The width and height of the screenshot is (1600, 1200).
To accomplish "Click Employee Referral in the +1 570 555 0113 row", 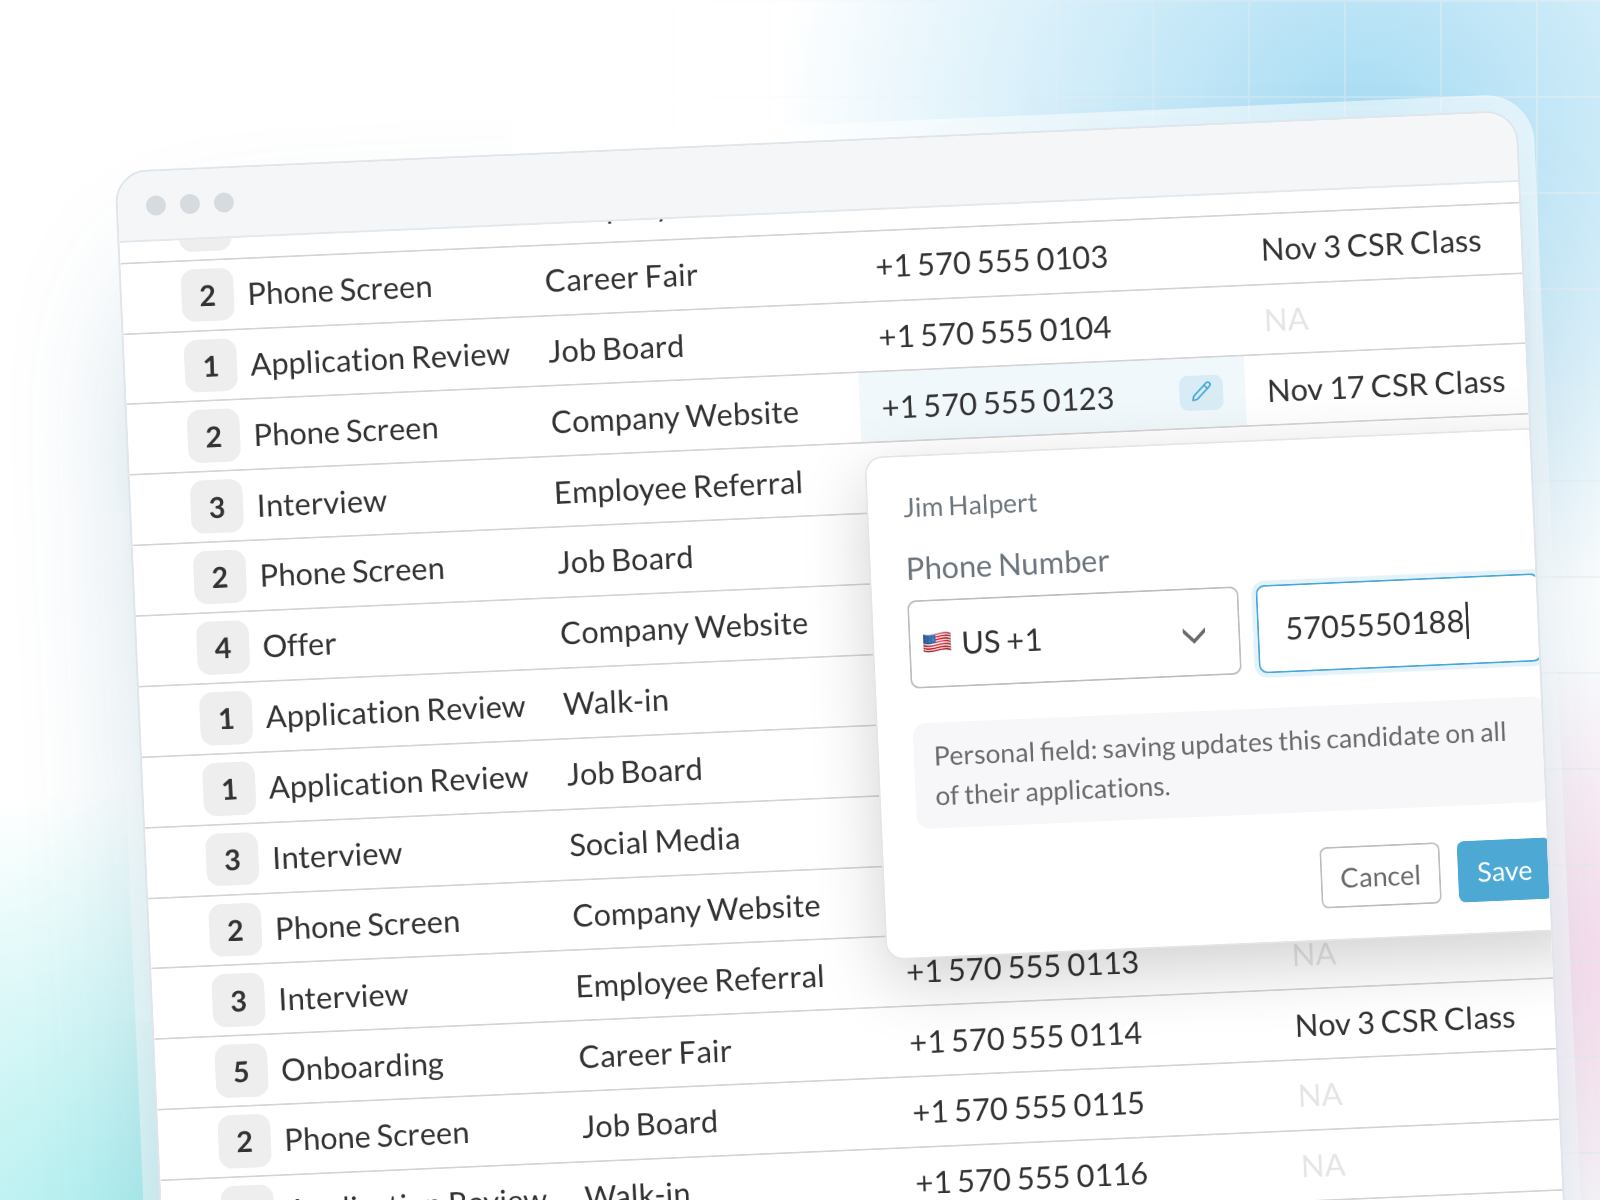I will pyautogui.click(x=700, y=981).
